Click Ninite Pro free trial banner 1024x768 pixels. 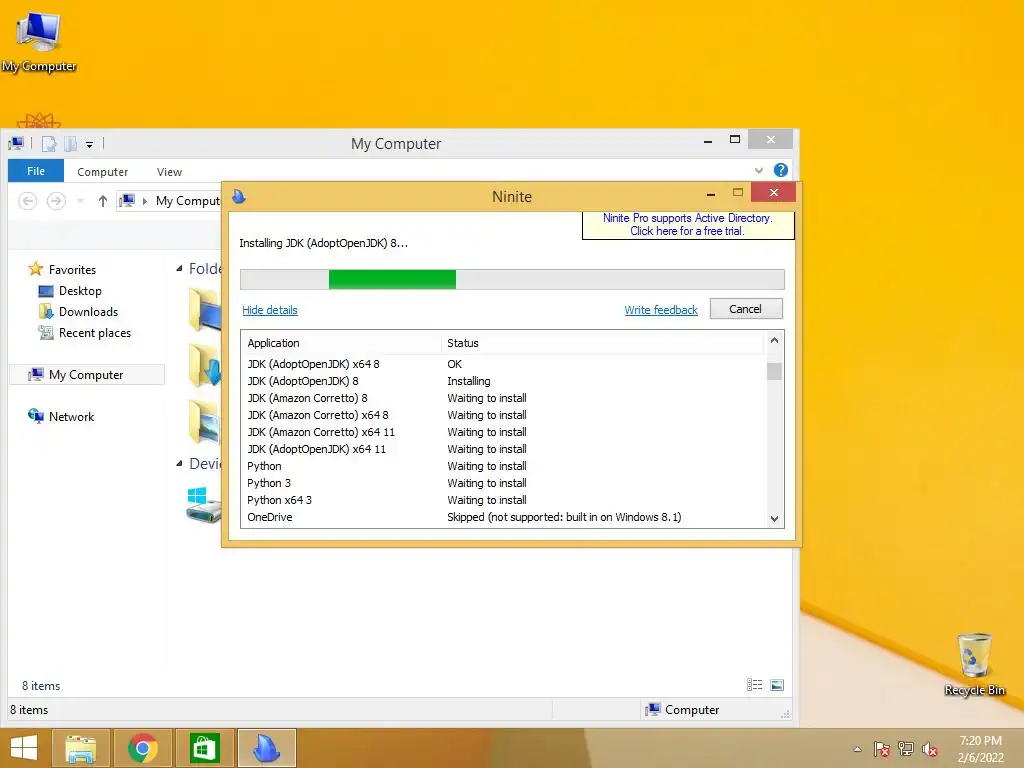click(688, 225)
